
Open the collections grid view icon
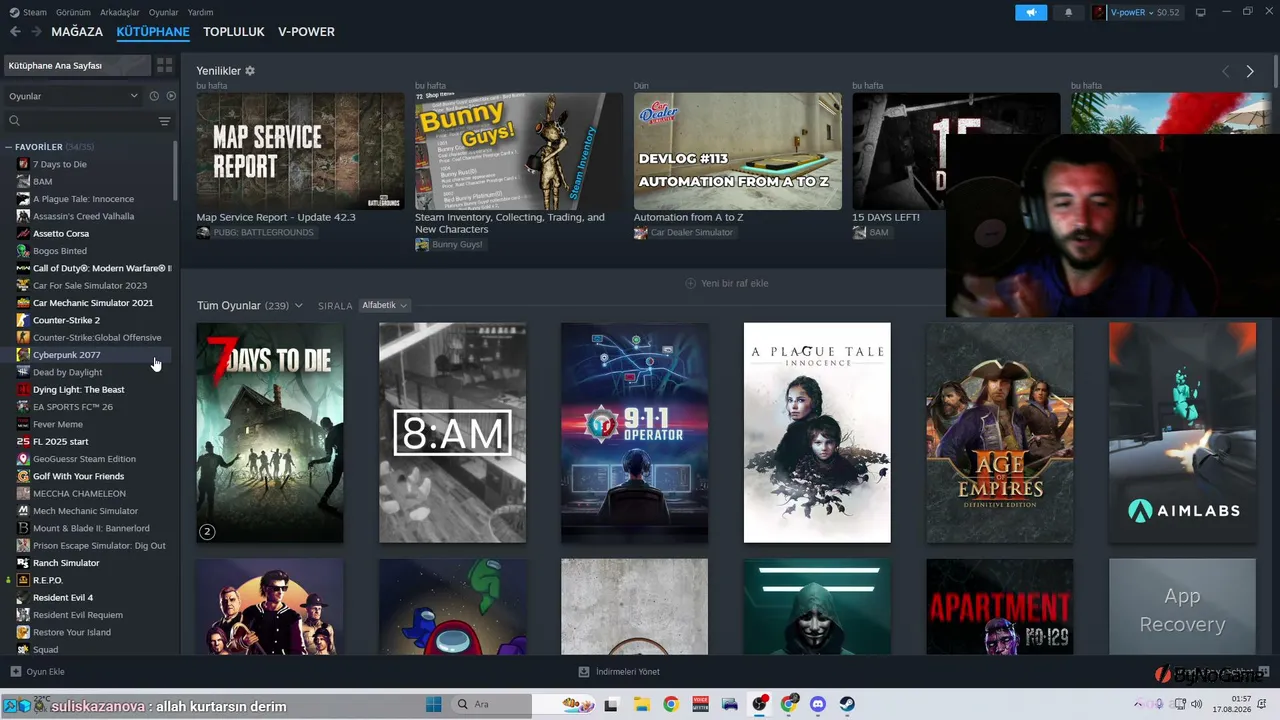(165, 65)
